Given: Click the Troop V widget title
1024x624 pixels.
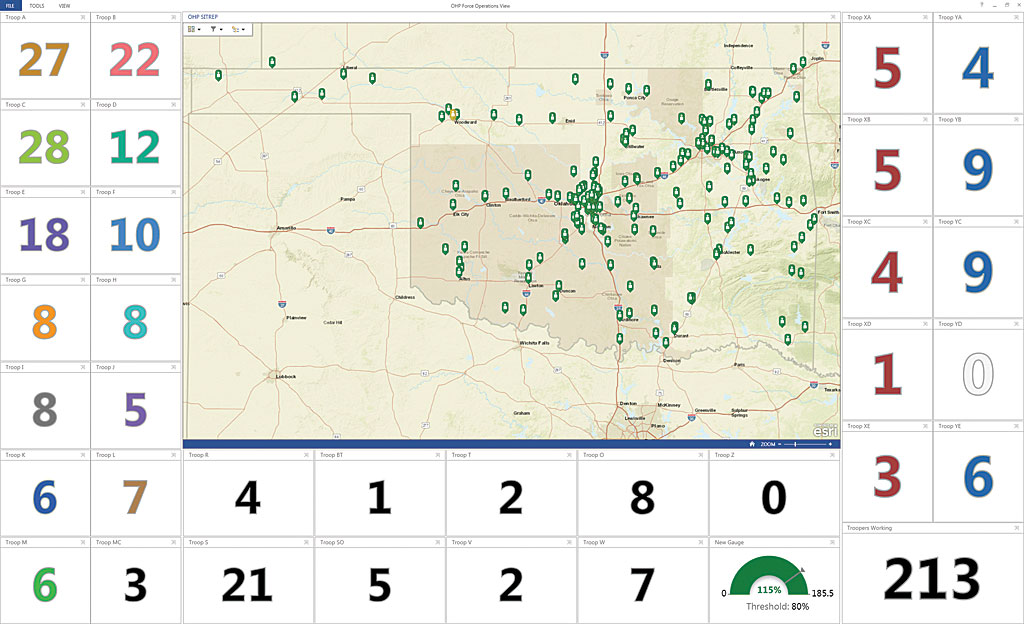Looking at the screenshot, I should [x=461, y=542].
